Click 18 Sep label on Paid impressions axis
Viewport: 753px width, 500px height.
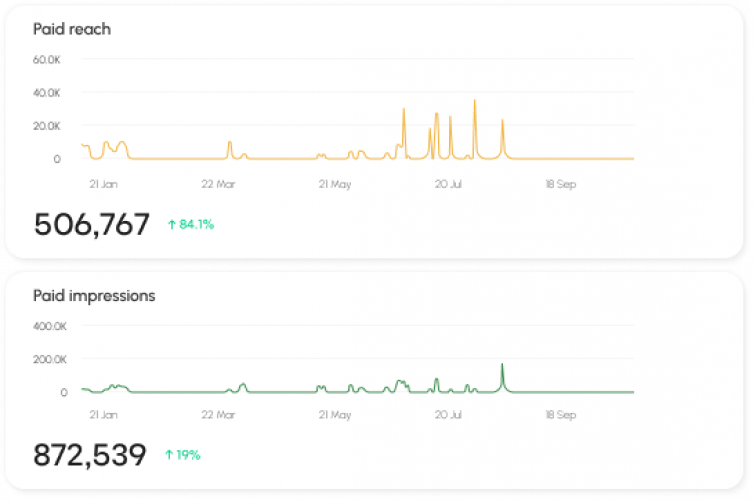click(x=561, y=415)
